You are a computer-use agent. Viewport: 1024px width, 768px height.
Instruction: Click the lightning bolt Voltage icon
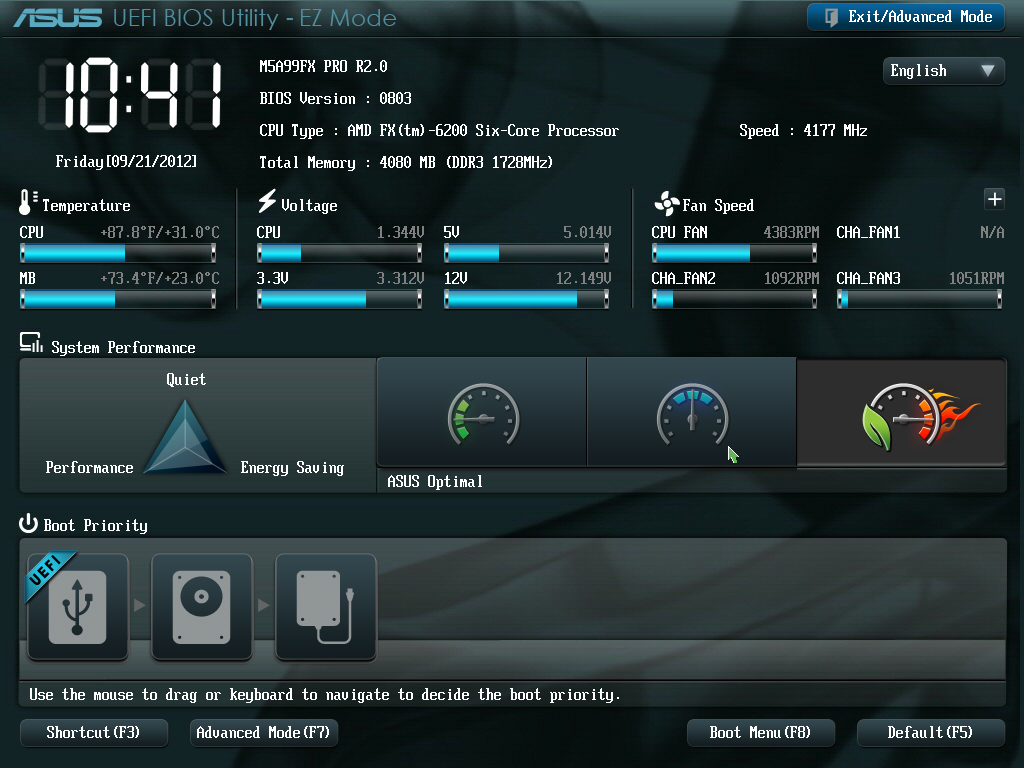pyautogui.click(x=267, y=203)
